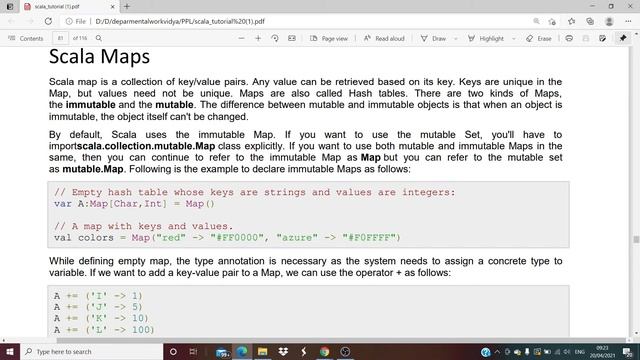This screenshot has width=640, height=360.
Task: Save PDF as a copy
Action: 602,38
